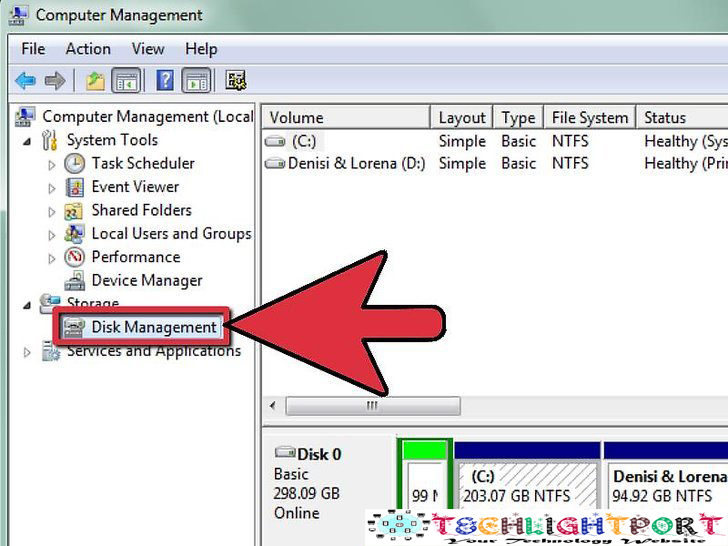The image size is (728, 546).
Task: Toggle the Show/Hide Console Tree icon
Action: (126, 80)
